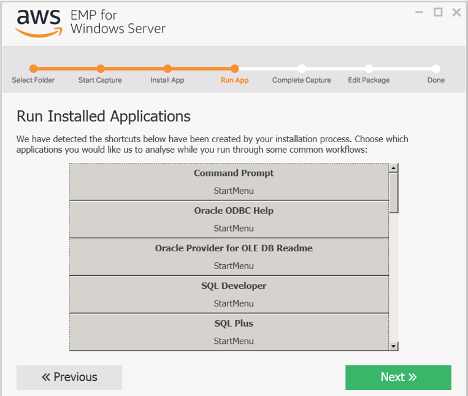Click the scrollbar down arrow in list

click(x=394, y=346)
